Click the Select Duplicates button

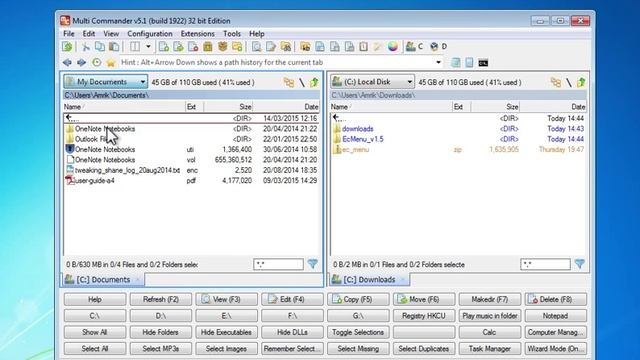coord(424,349)
